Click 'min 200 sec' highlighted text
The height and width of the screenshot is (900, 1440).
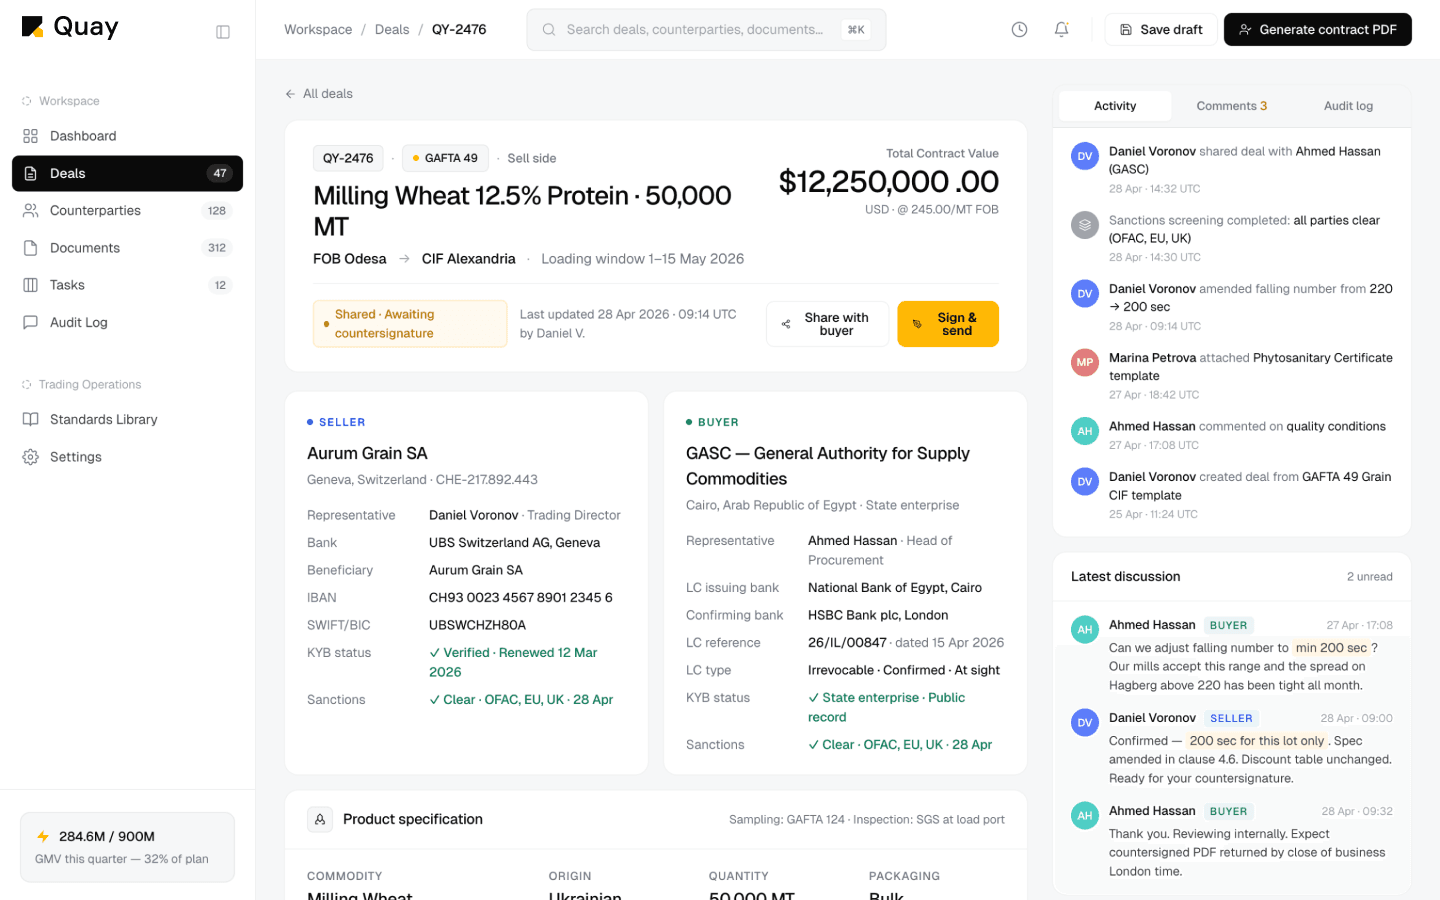click(x=1331, y=648)
